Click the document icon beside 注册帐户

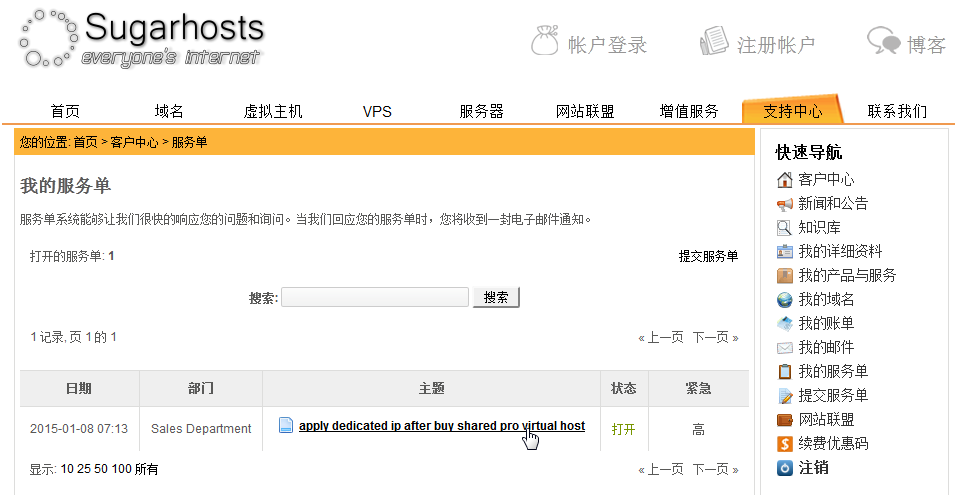[714, 41]
